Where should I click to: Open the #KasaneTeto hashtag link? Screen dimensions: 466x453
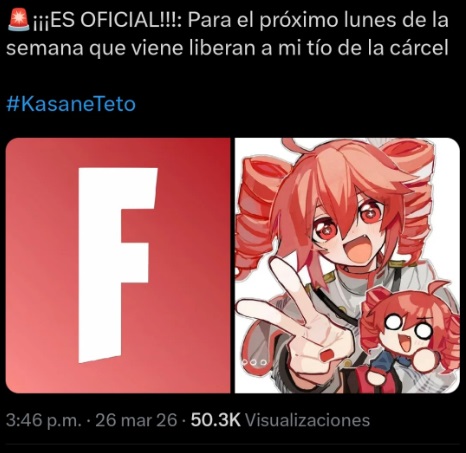pos(71,104)
